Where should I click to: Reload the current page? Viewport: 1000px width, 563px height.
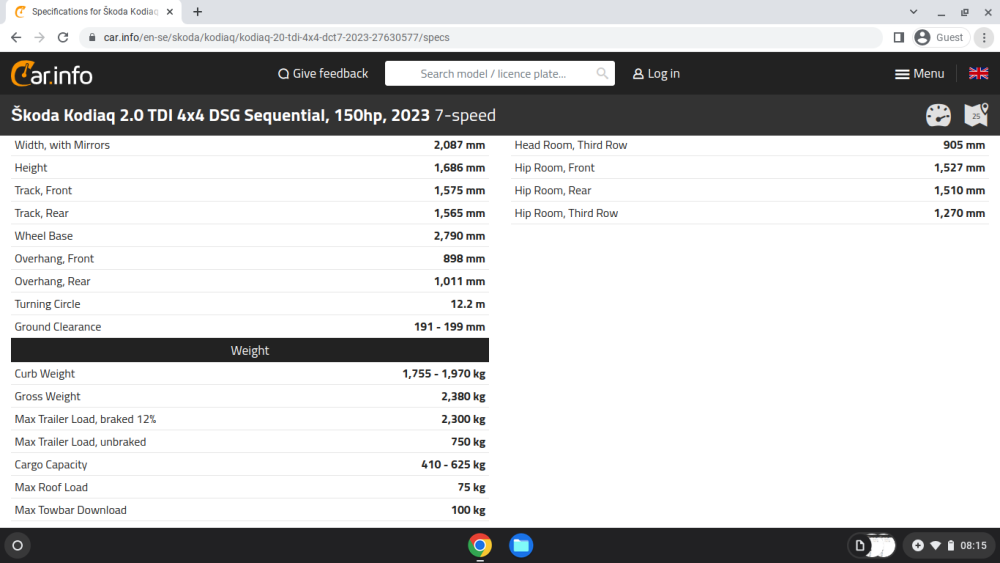pyautogui.click(x=62, y=38)
